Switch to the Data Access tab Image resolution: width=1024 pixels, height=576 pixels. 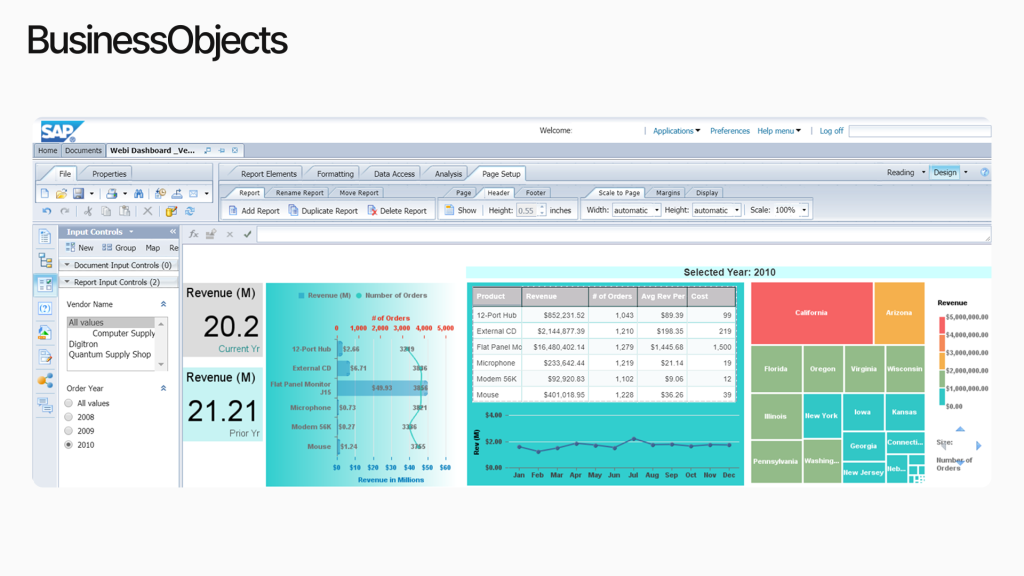coord(394,174)
